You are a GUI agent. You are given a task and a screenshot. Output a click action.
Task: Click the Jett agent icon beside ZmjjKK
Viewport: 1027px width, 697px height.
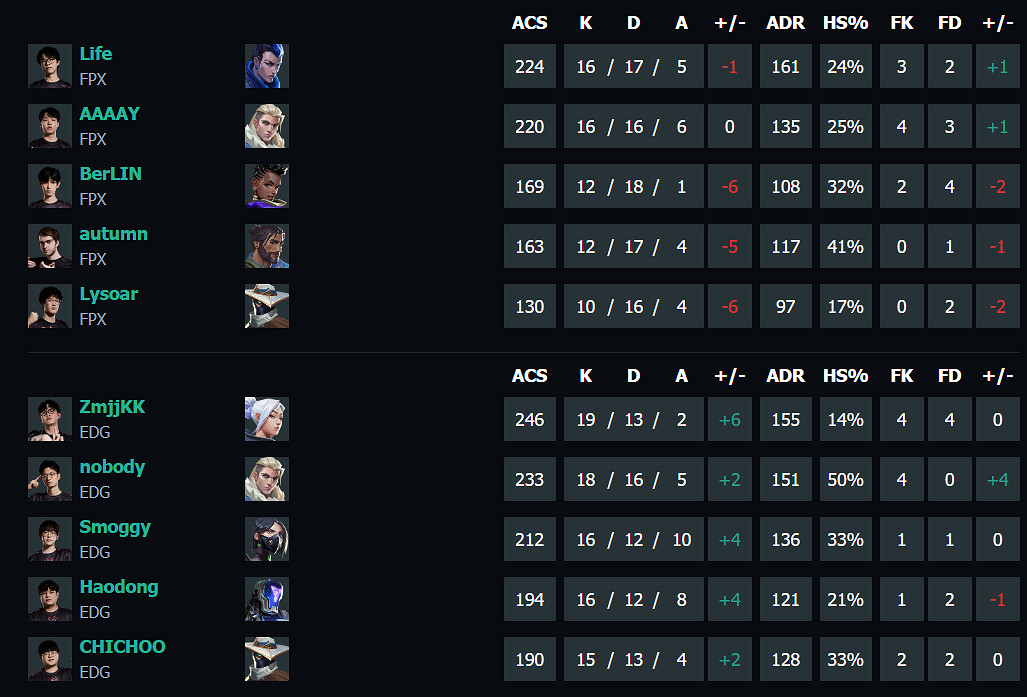tap(266, 419)
